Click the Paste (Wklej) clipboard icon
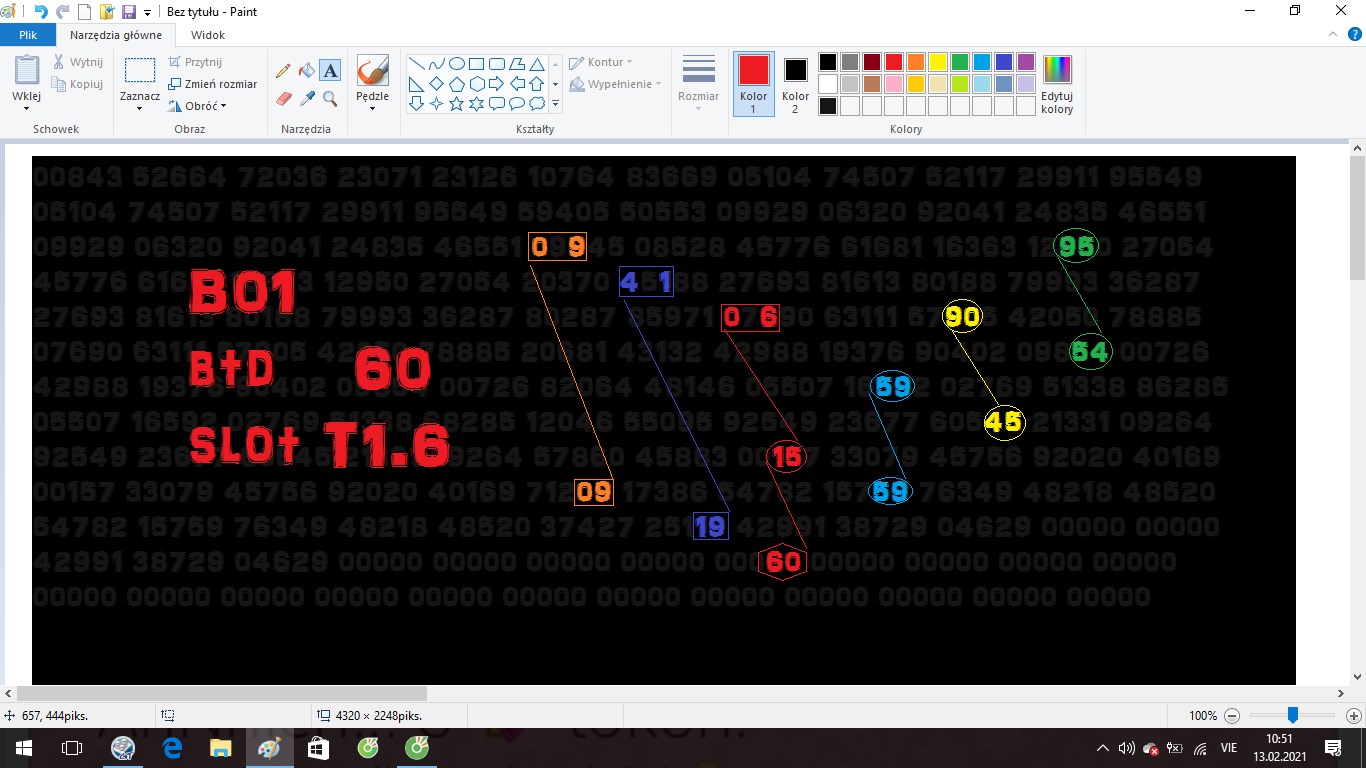 pos(27,70)
